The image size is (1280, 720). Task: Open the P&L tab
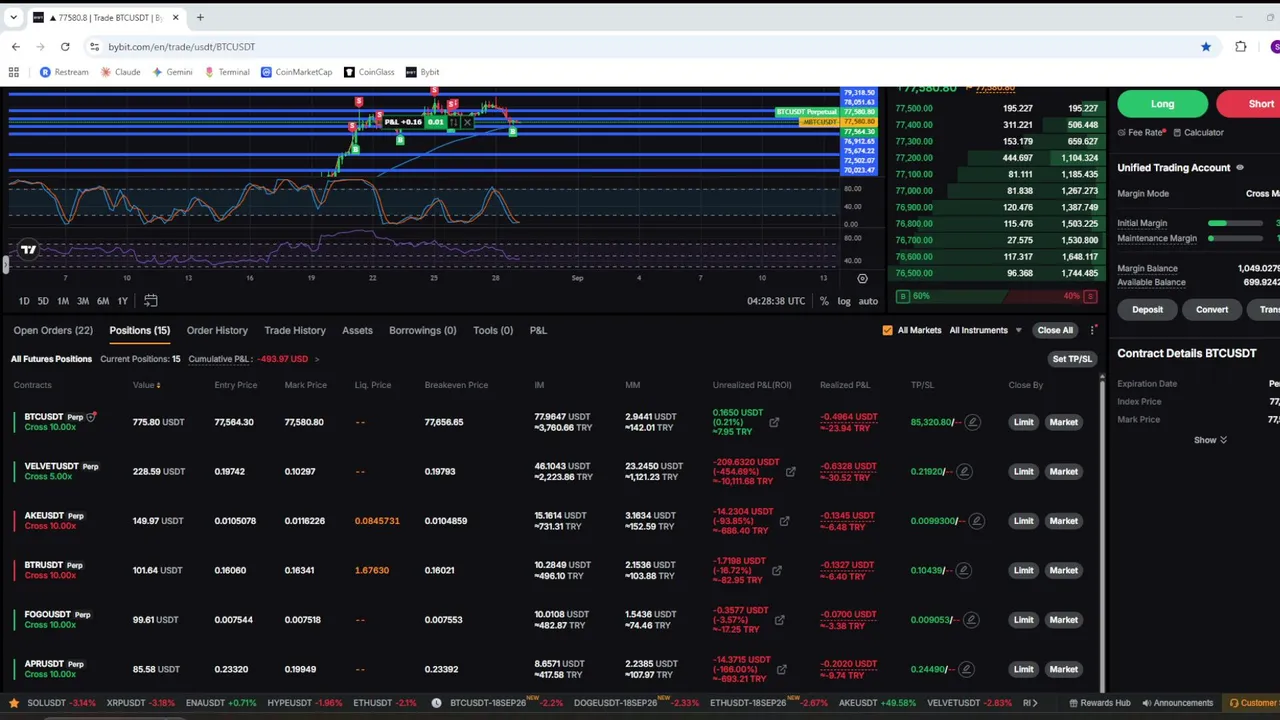point(538,330)
